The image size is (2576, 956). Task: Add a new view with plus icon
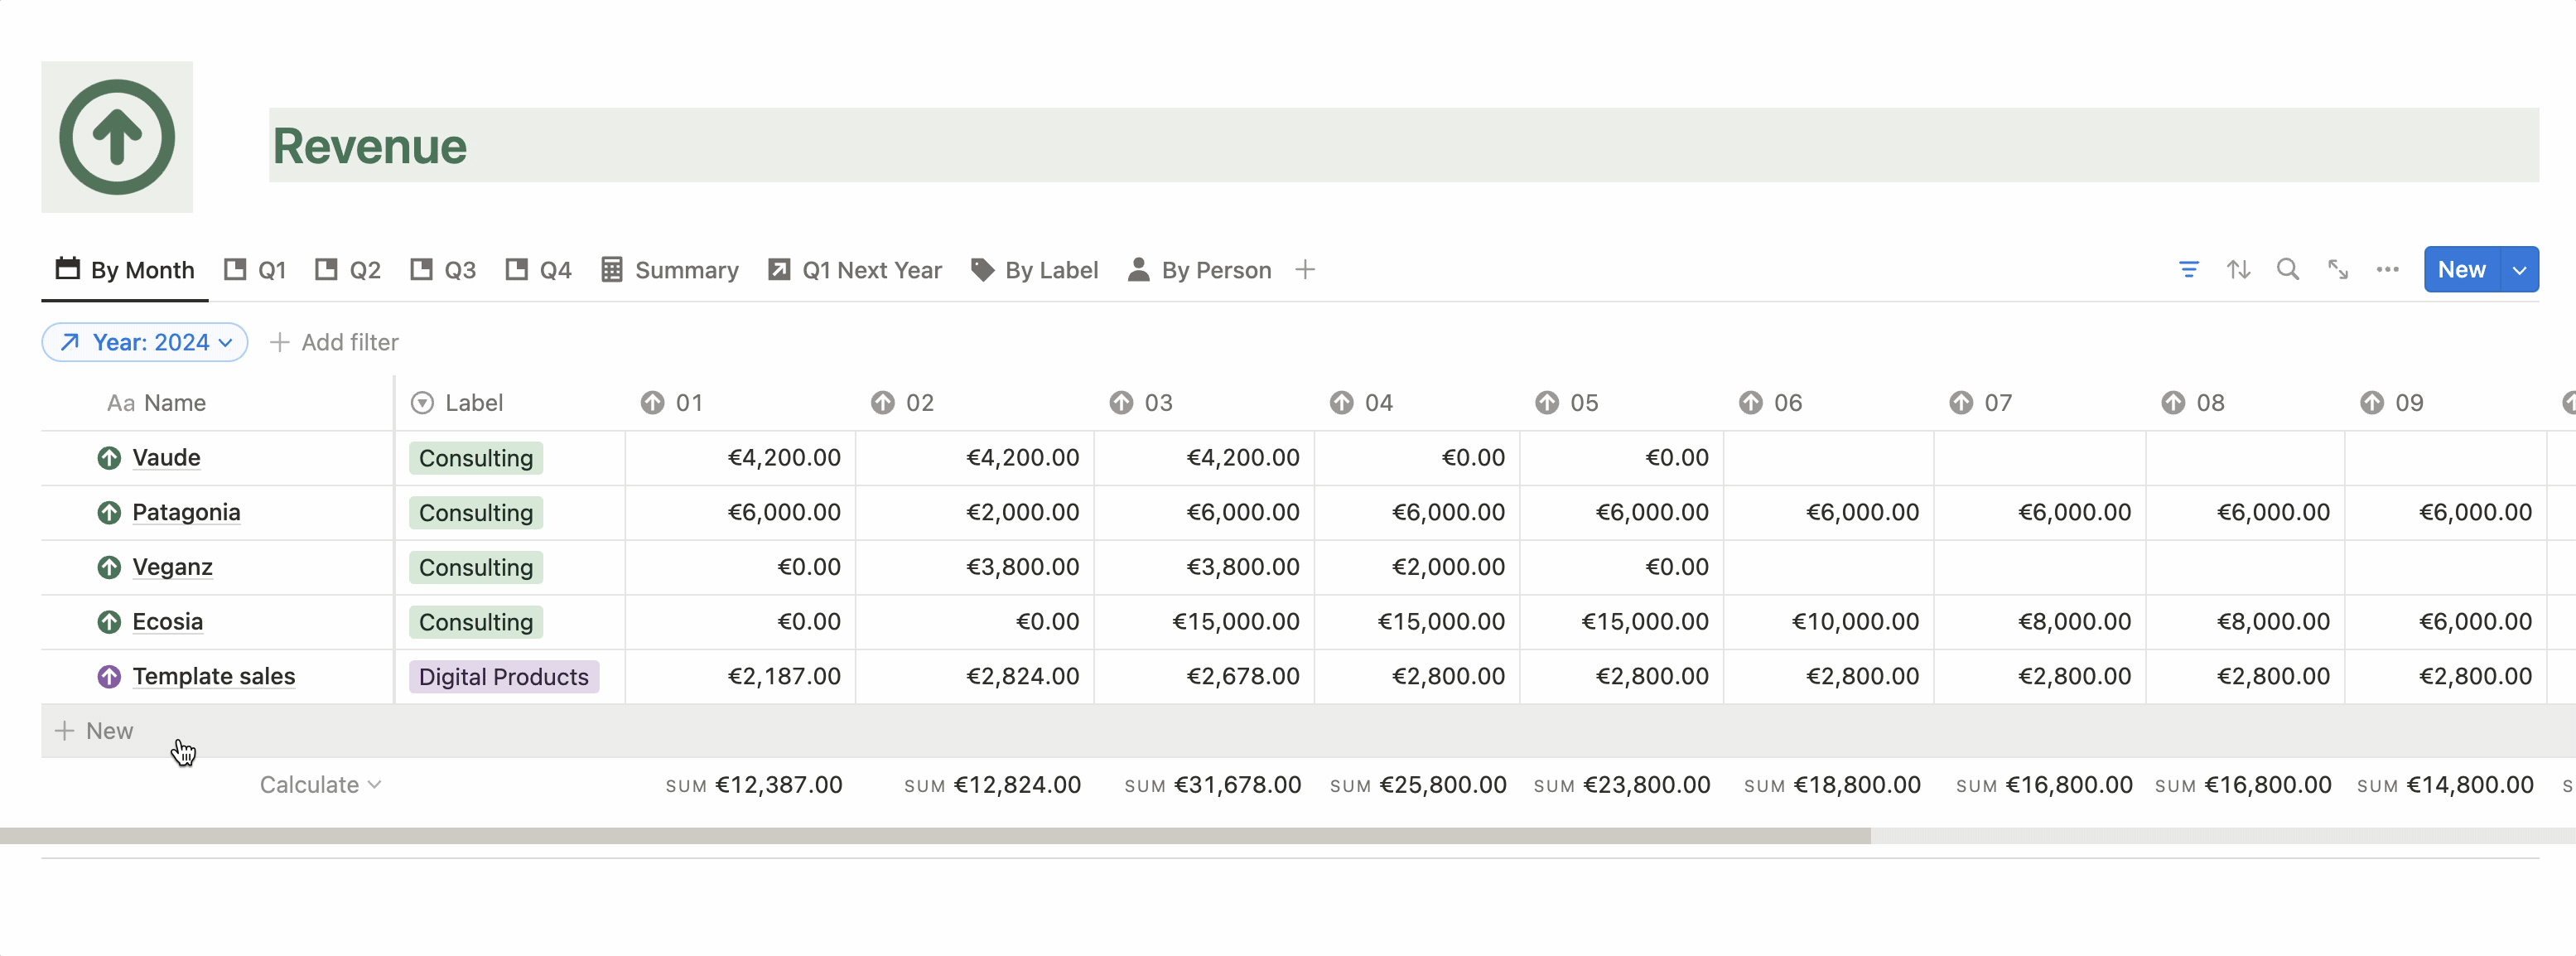(1304, 270)
